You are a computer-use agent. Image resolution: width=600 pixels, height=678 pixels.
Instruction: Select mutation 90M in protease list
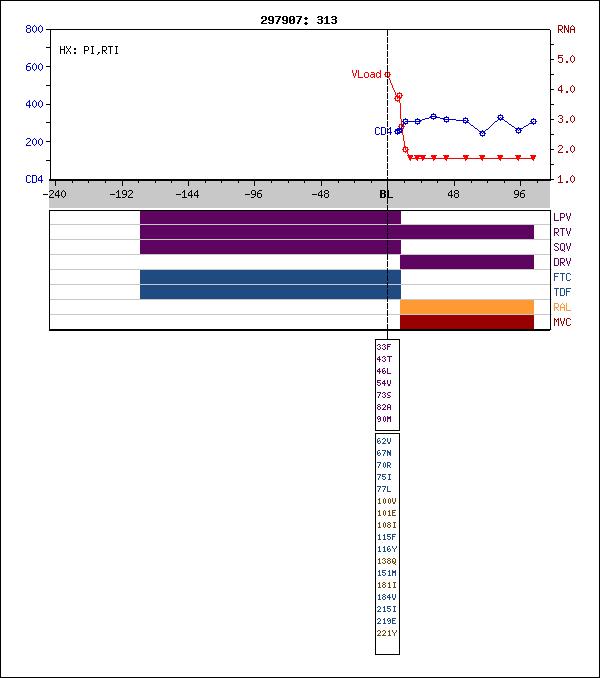(384, 419)
